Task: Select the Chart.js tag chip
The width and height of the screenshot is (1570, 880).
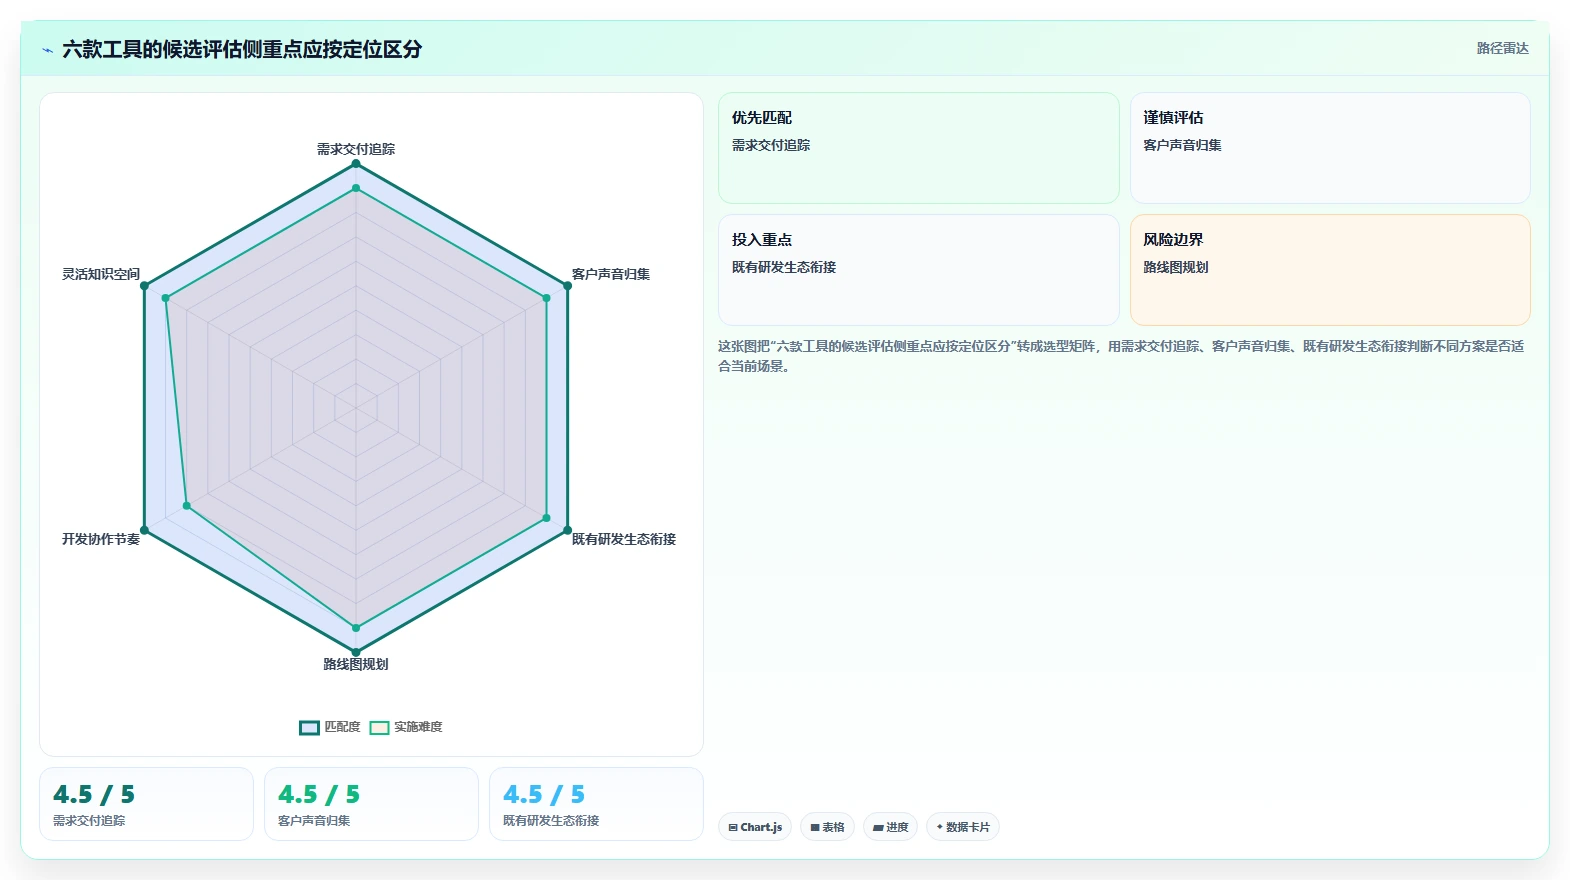Action: tap(755, 827)
